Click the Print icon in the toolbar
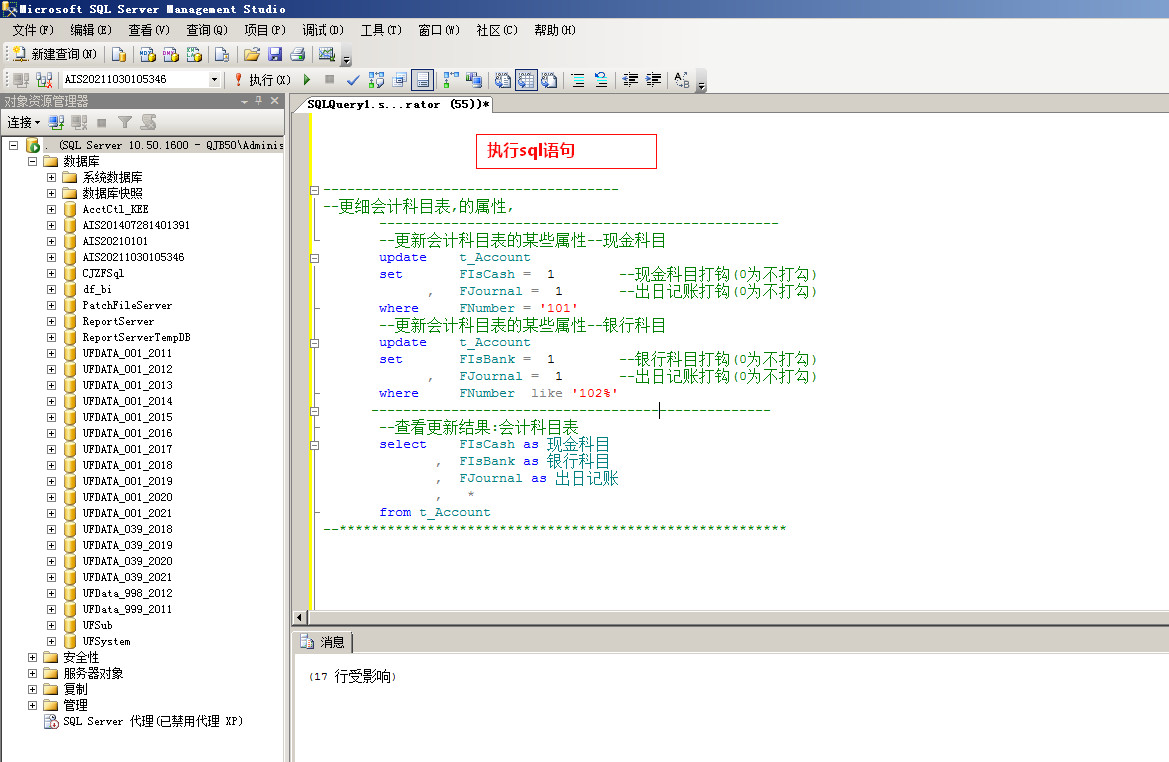Viewport: 1169px width, 762px height. pyautogui.click(x=297, y=54)
